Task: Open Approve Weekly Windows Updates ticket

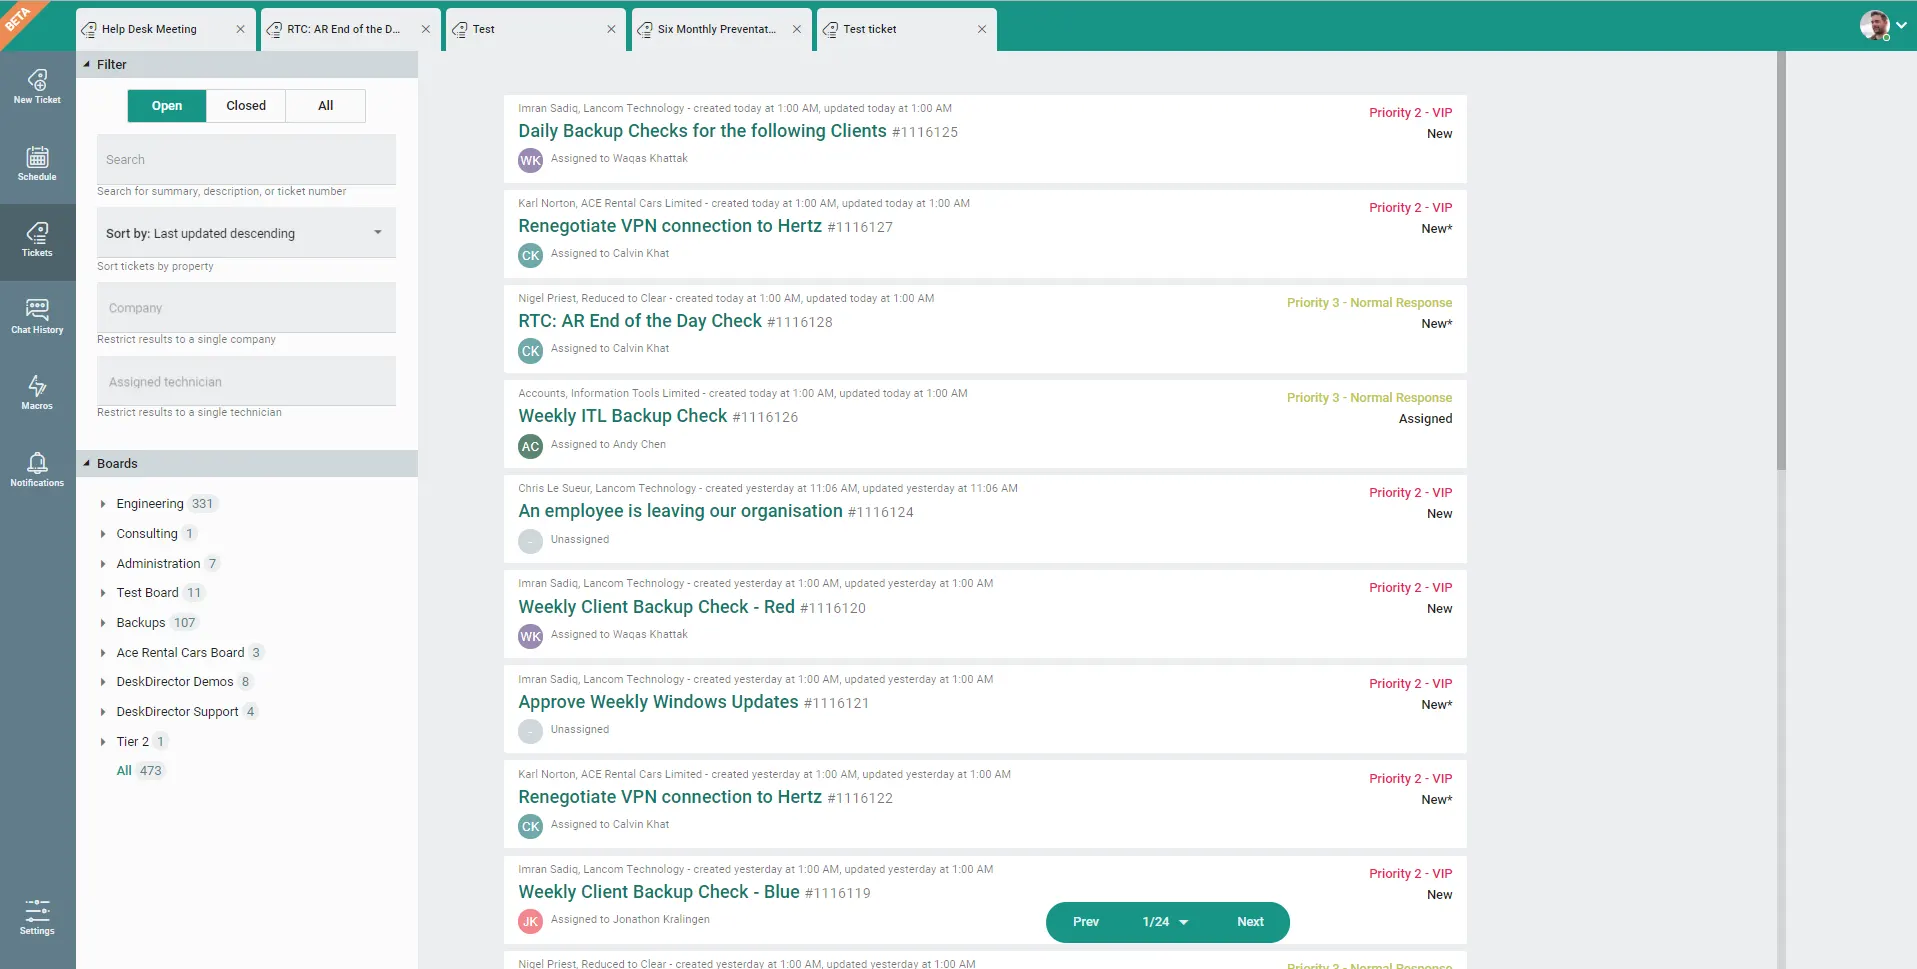Action: [658, 702]
